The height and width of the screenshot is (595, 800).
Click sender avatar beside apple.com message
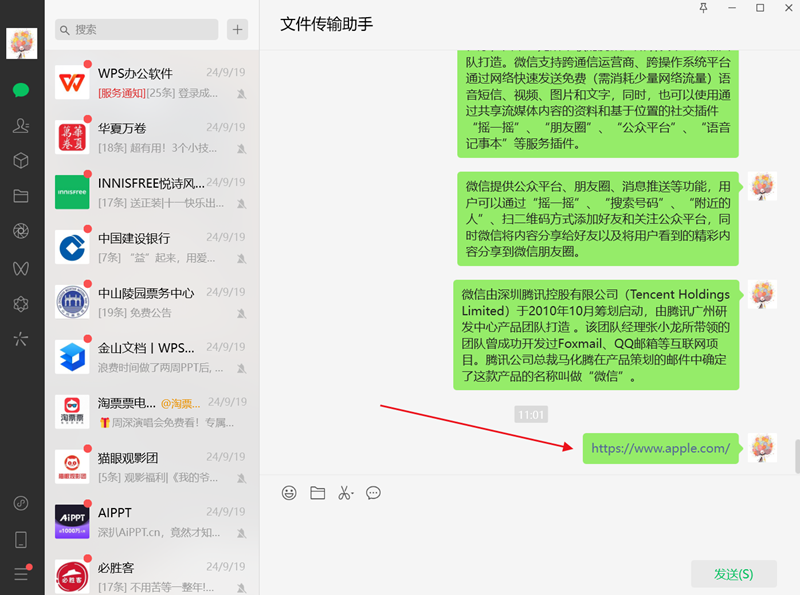click(762, 448)
